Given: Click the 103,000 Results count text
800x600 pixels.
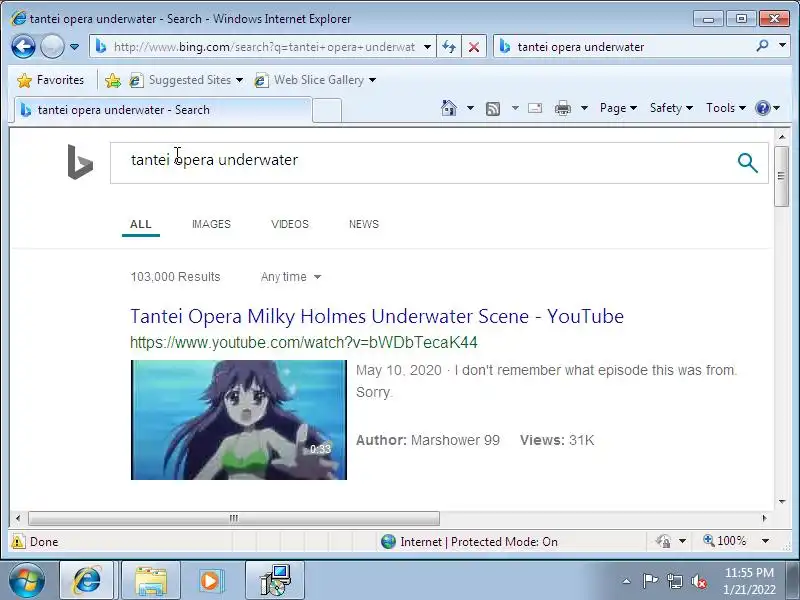Looking at the screenshot, I should click(x=176, y=277).
